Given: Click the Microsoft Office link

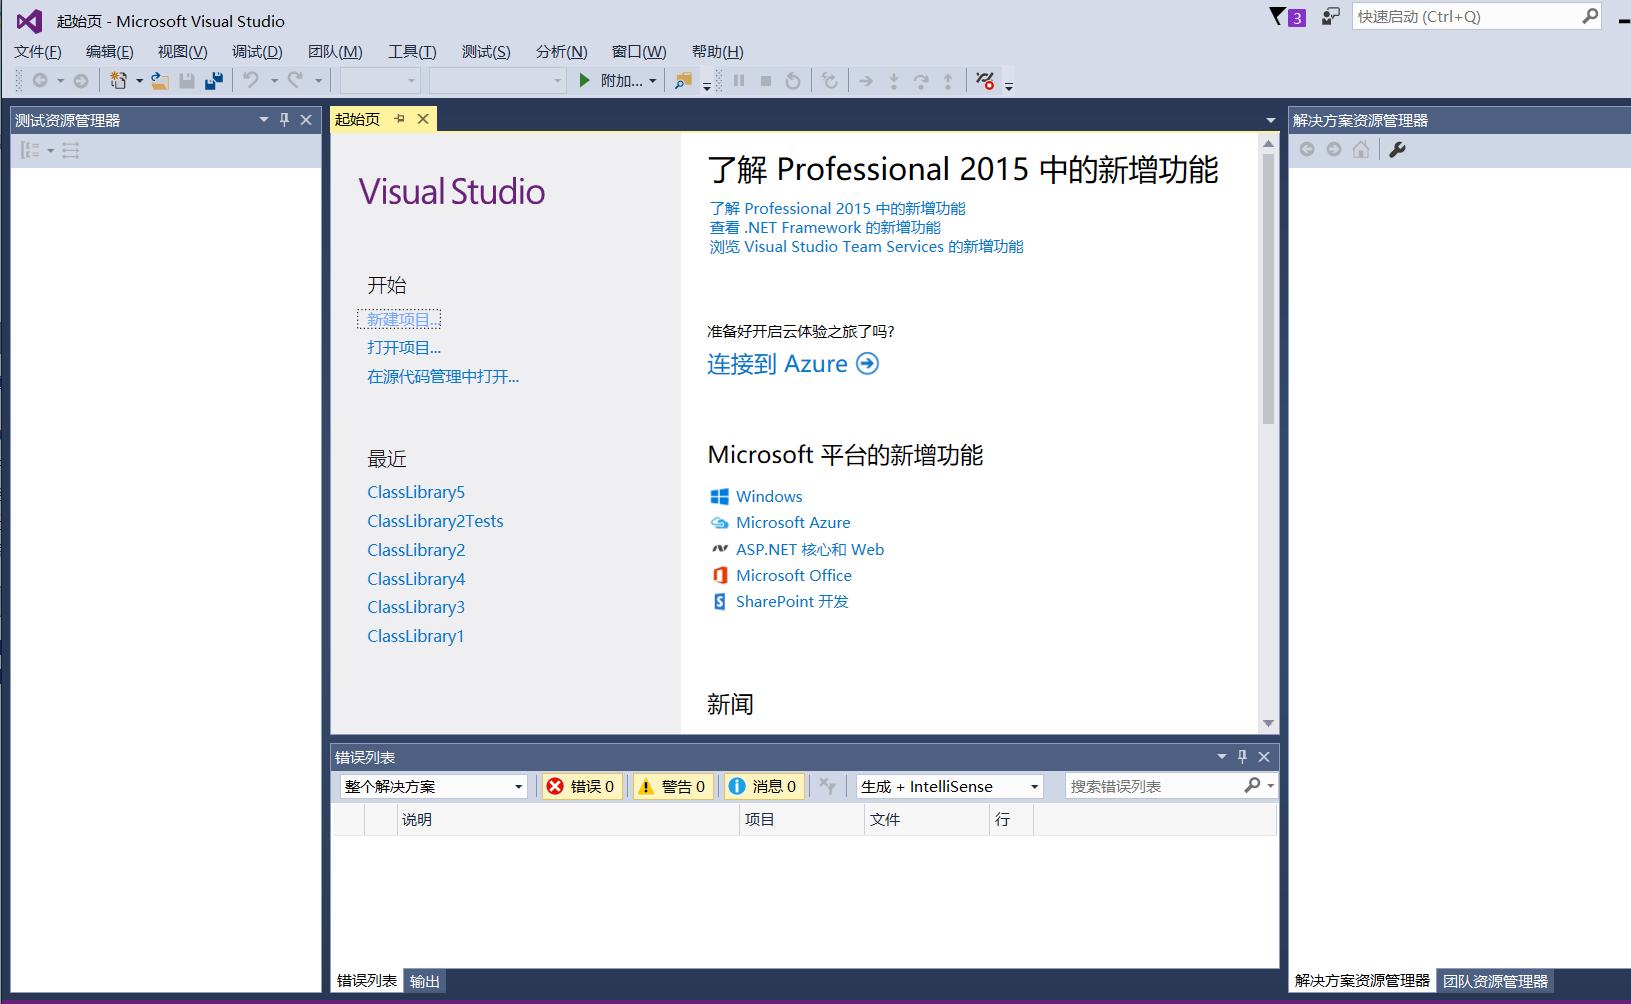Looking at the screenshot, I should click(x=794, y=576).
